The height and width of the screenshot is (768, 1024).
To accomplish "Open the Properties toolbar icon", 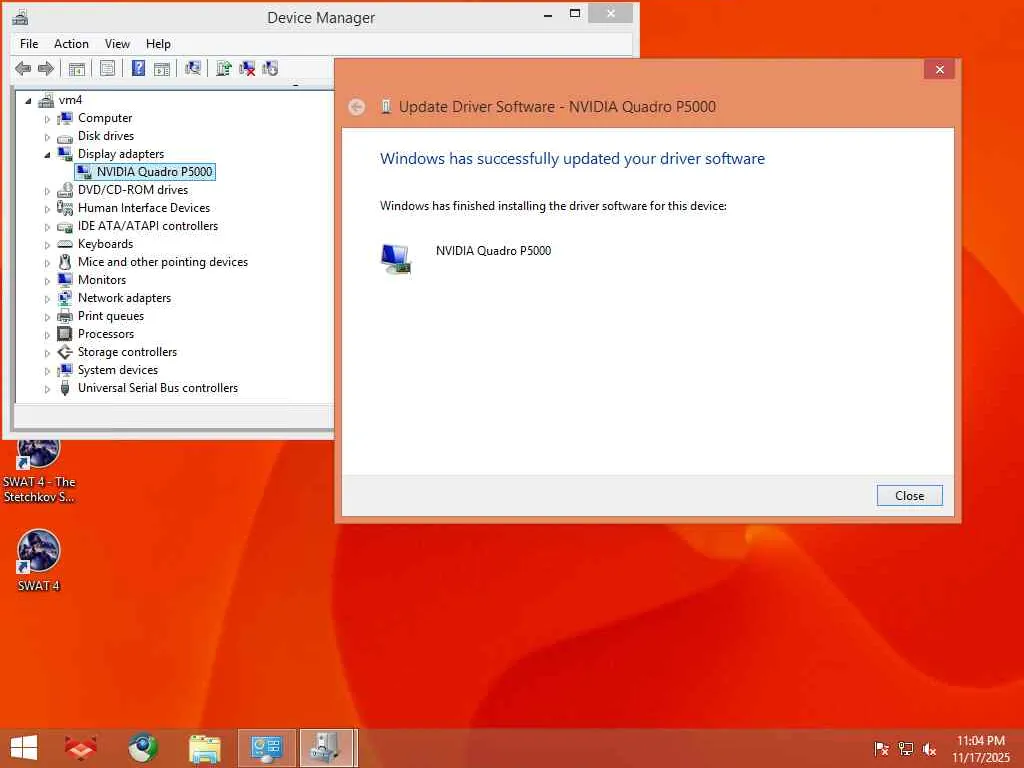I will coord(108,68).
